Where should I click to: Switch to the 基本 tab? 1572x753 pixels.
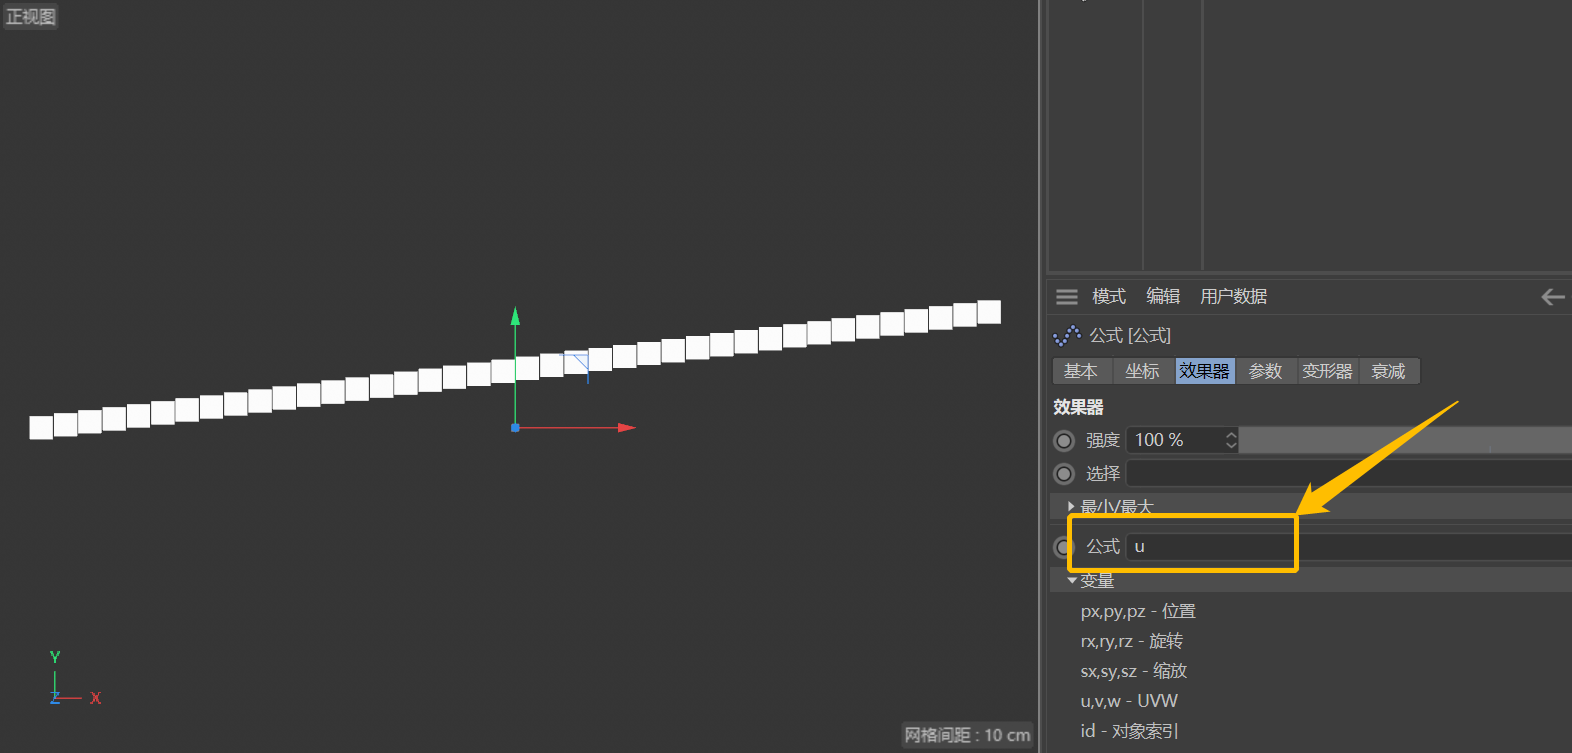[x=1082, y=372]
